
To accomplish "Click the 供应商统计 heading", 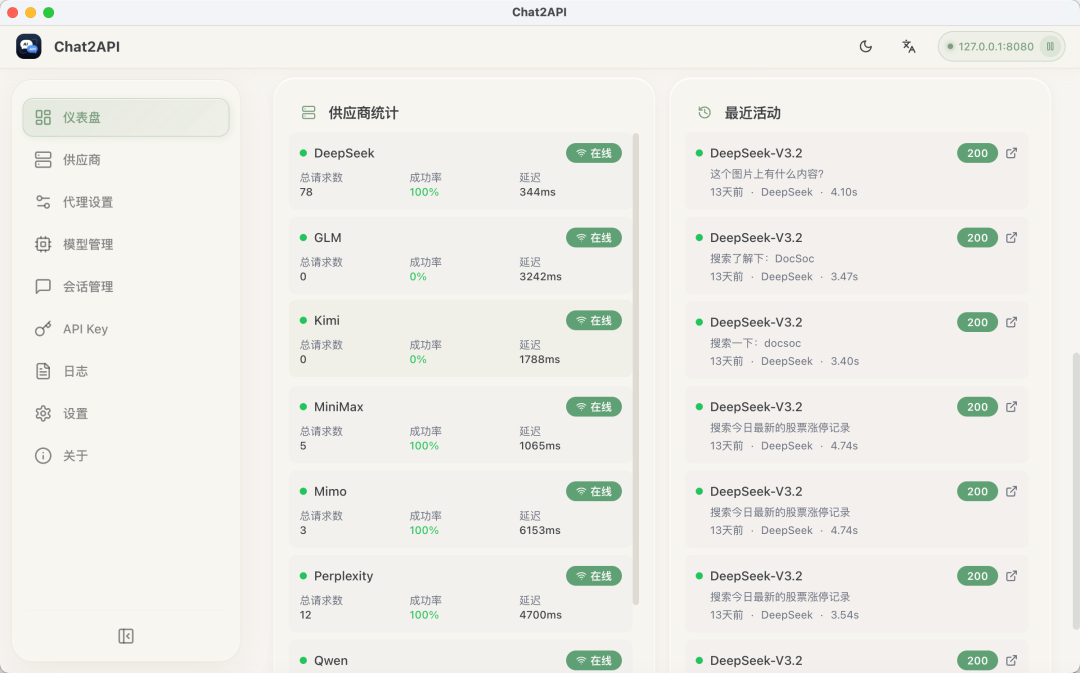I will click(x=363, y=113).
